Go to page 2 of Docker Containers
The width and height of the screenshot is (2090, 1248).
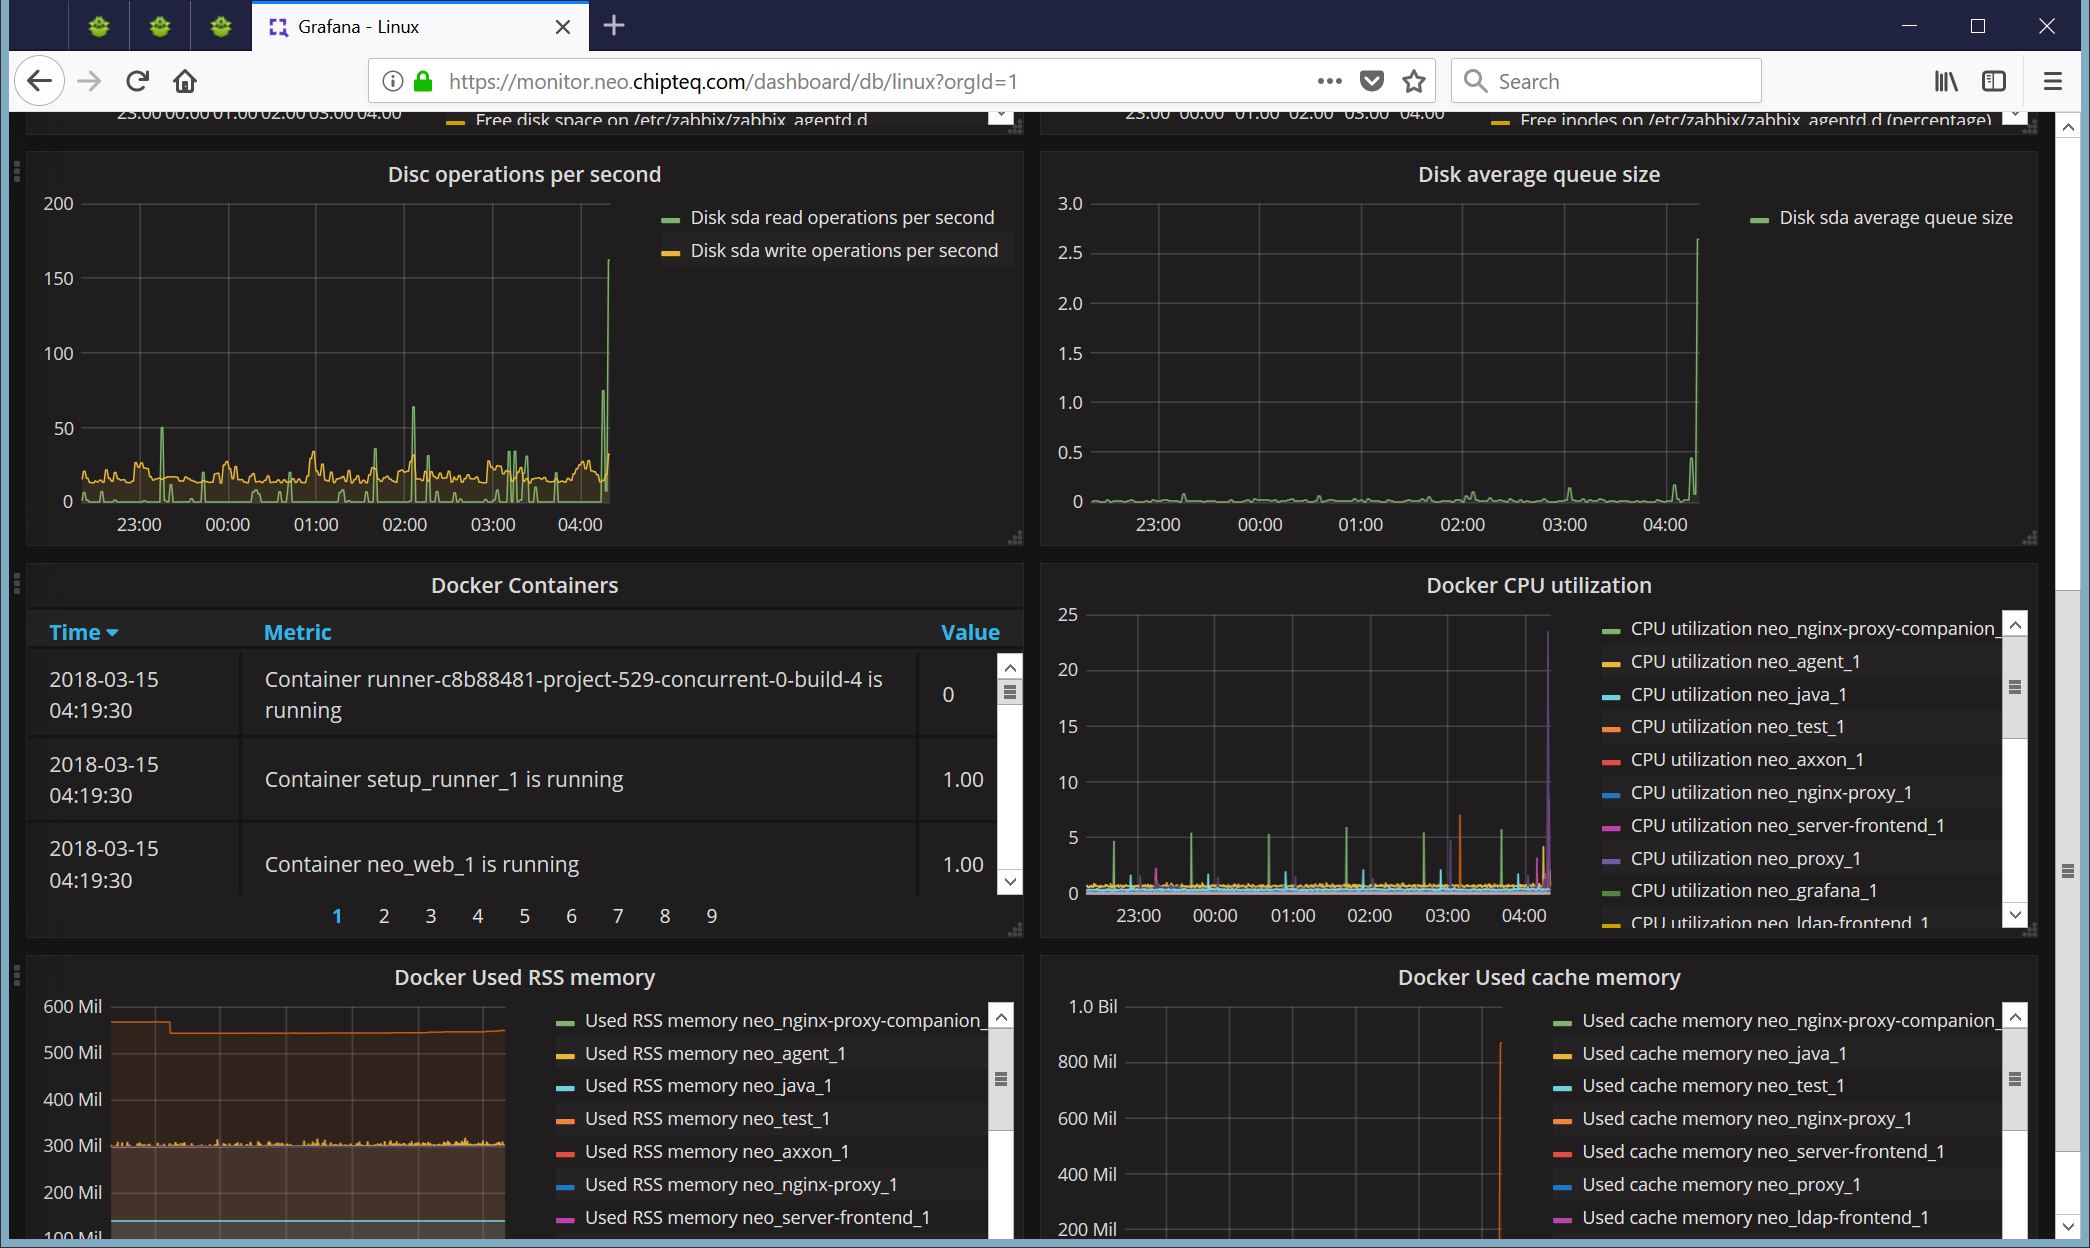384,916
